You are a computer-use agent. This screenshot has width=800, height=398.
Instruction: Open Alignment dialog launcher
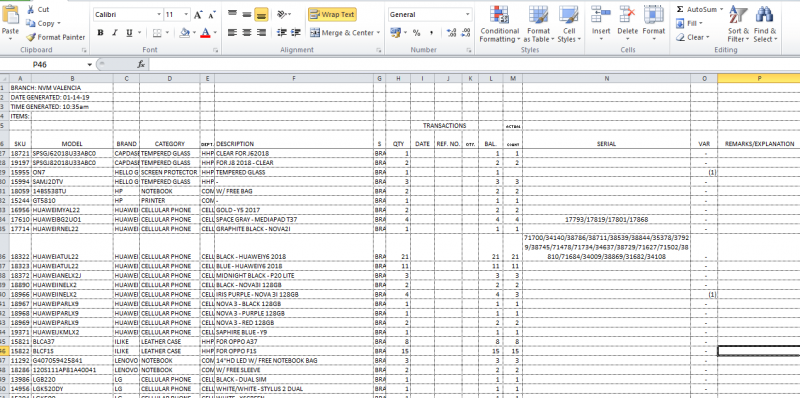379,50
